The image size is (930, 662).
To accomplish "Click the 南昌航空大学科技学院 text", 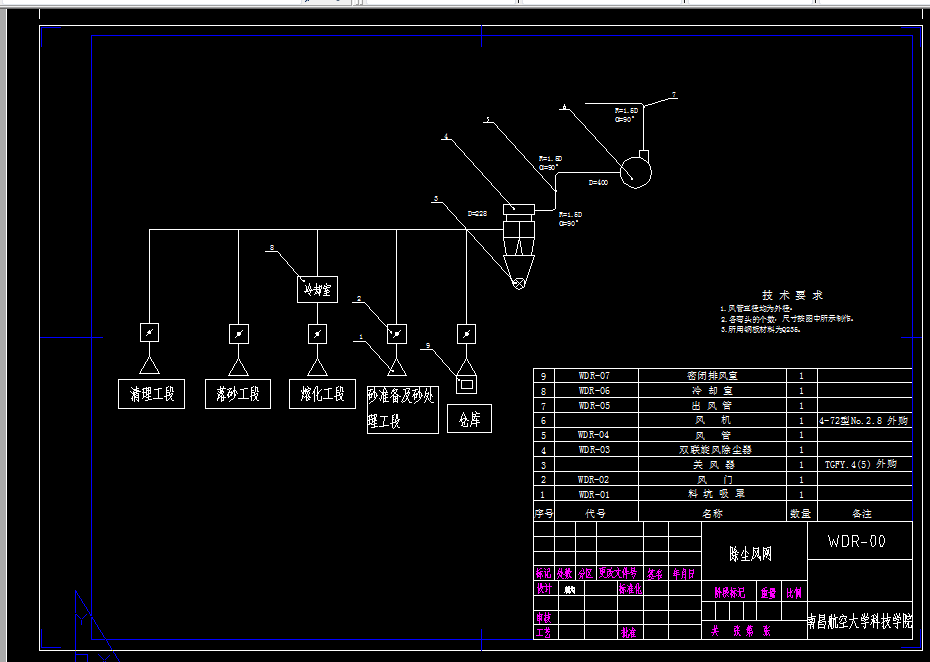I will 859,621.
